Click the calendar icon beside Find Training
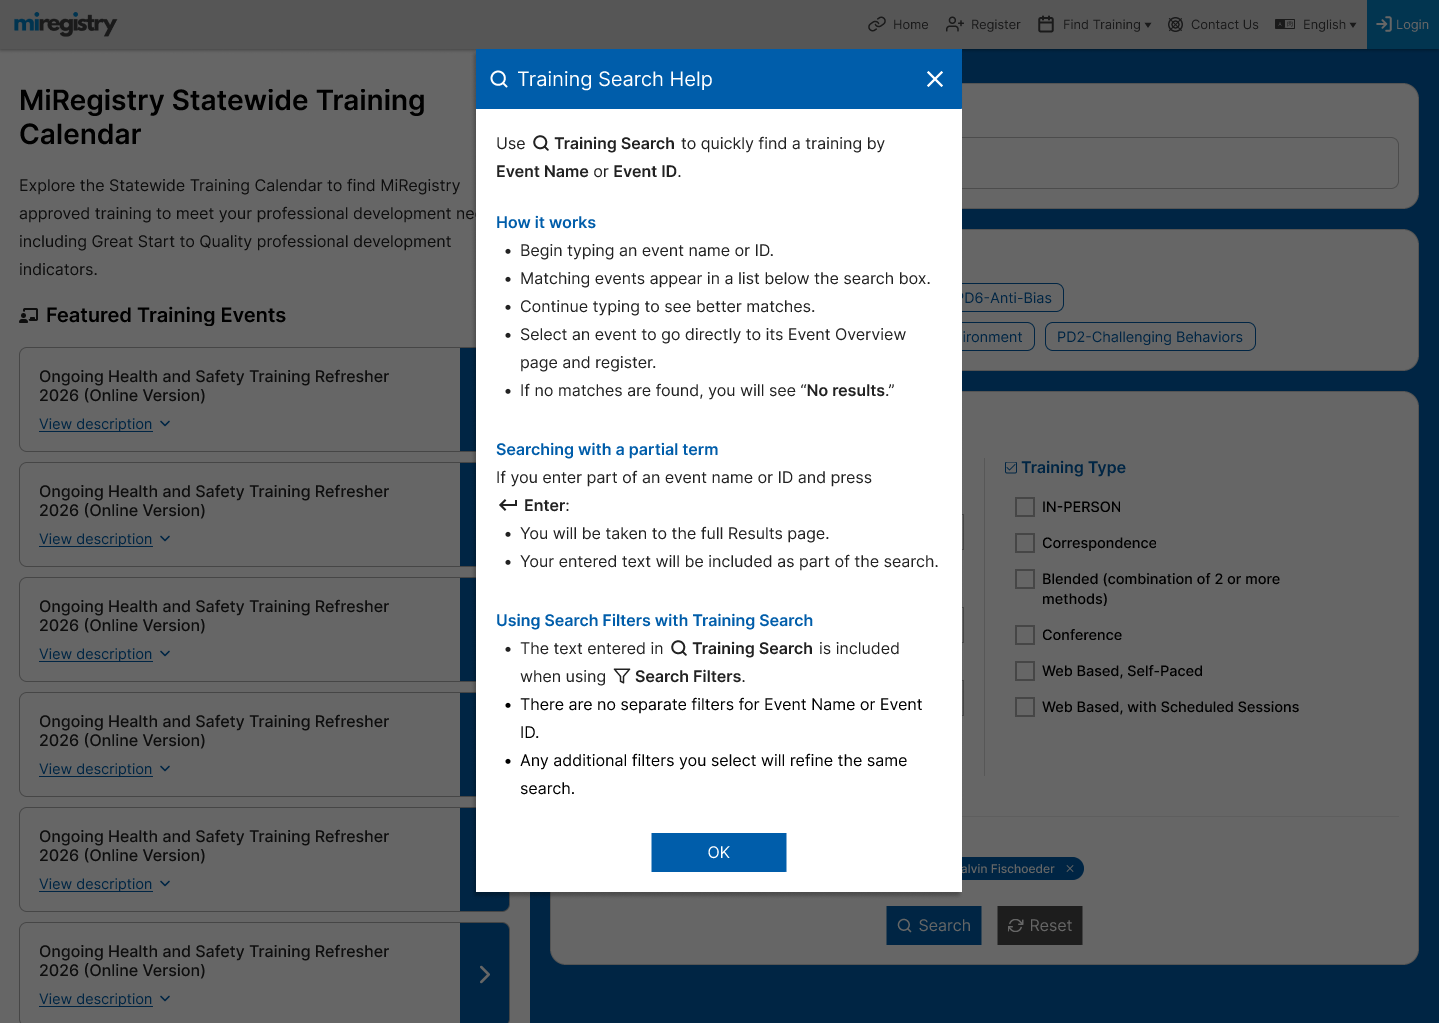 1046,24
